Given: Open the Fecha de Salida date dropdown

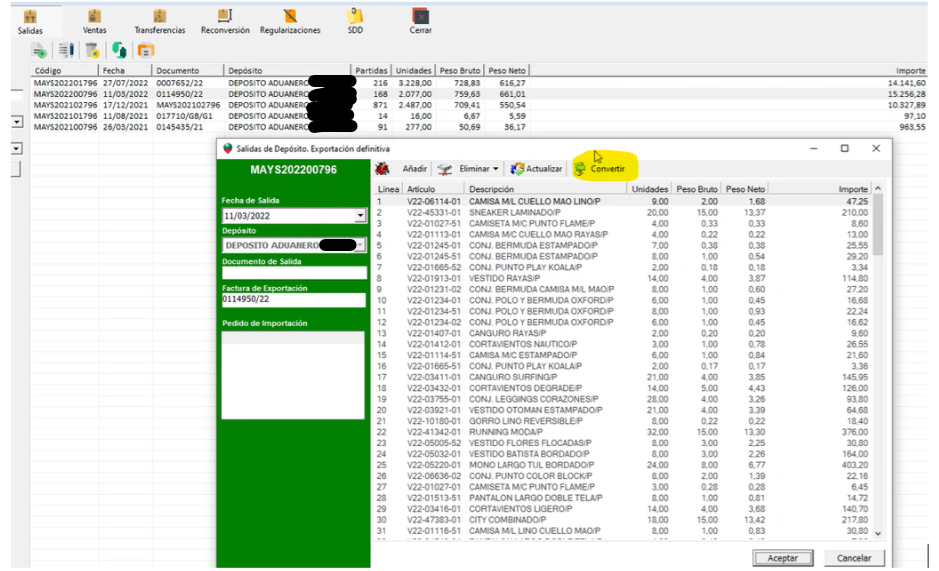Looking at the screenshot, I should tap(360, 216).
